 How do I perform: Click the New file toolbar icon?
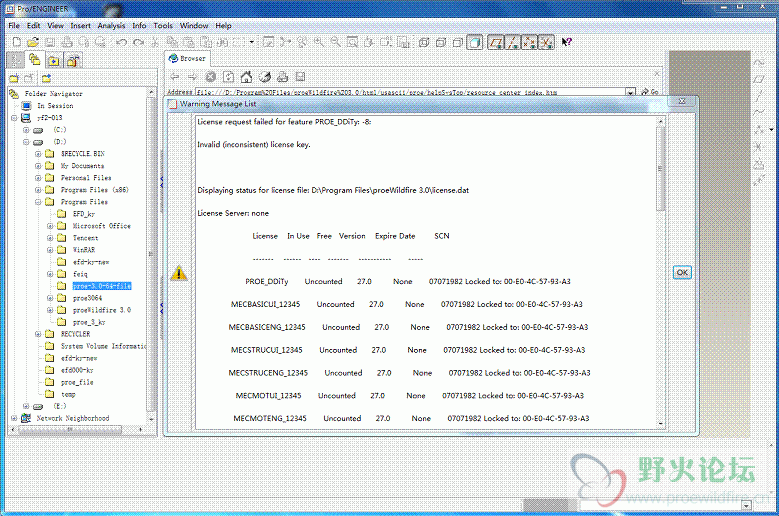click(x=16, y=43)
